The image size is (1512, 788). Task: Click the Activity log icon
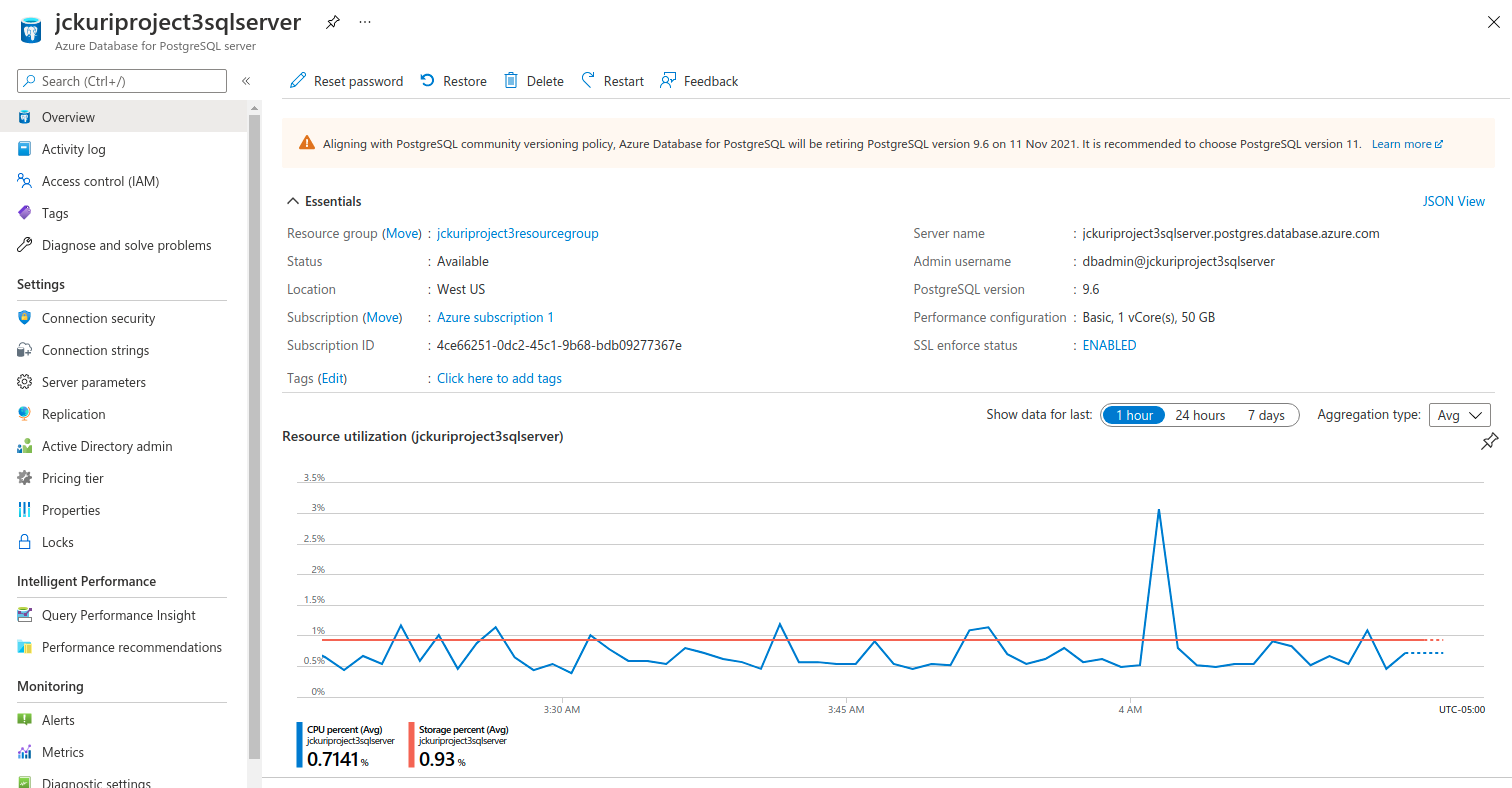[x=25, y=149]
